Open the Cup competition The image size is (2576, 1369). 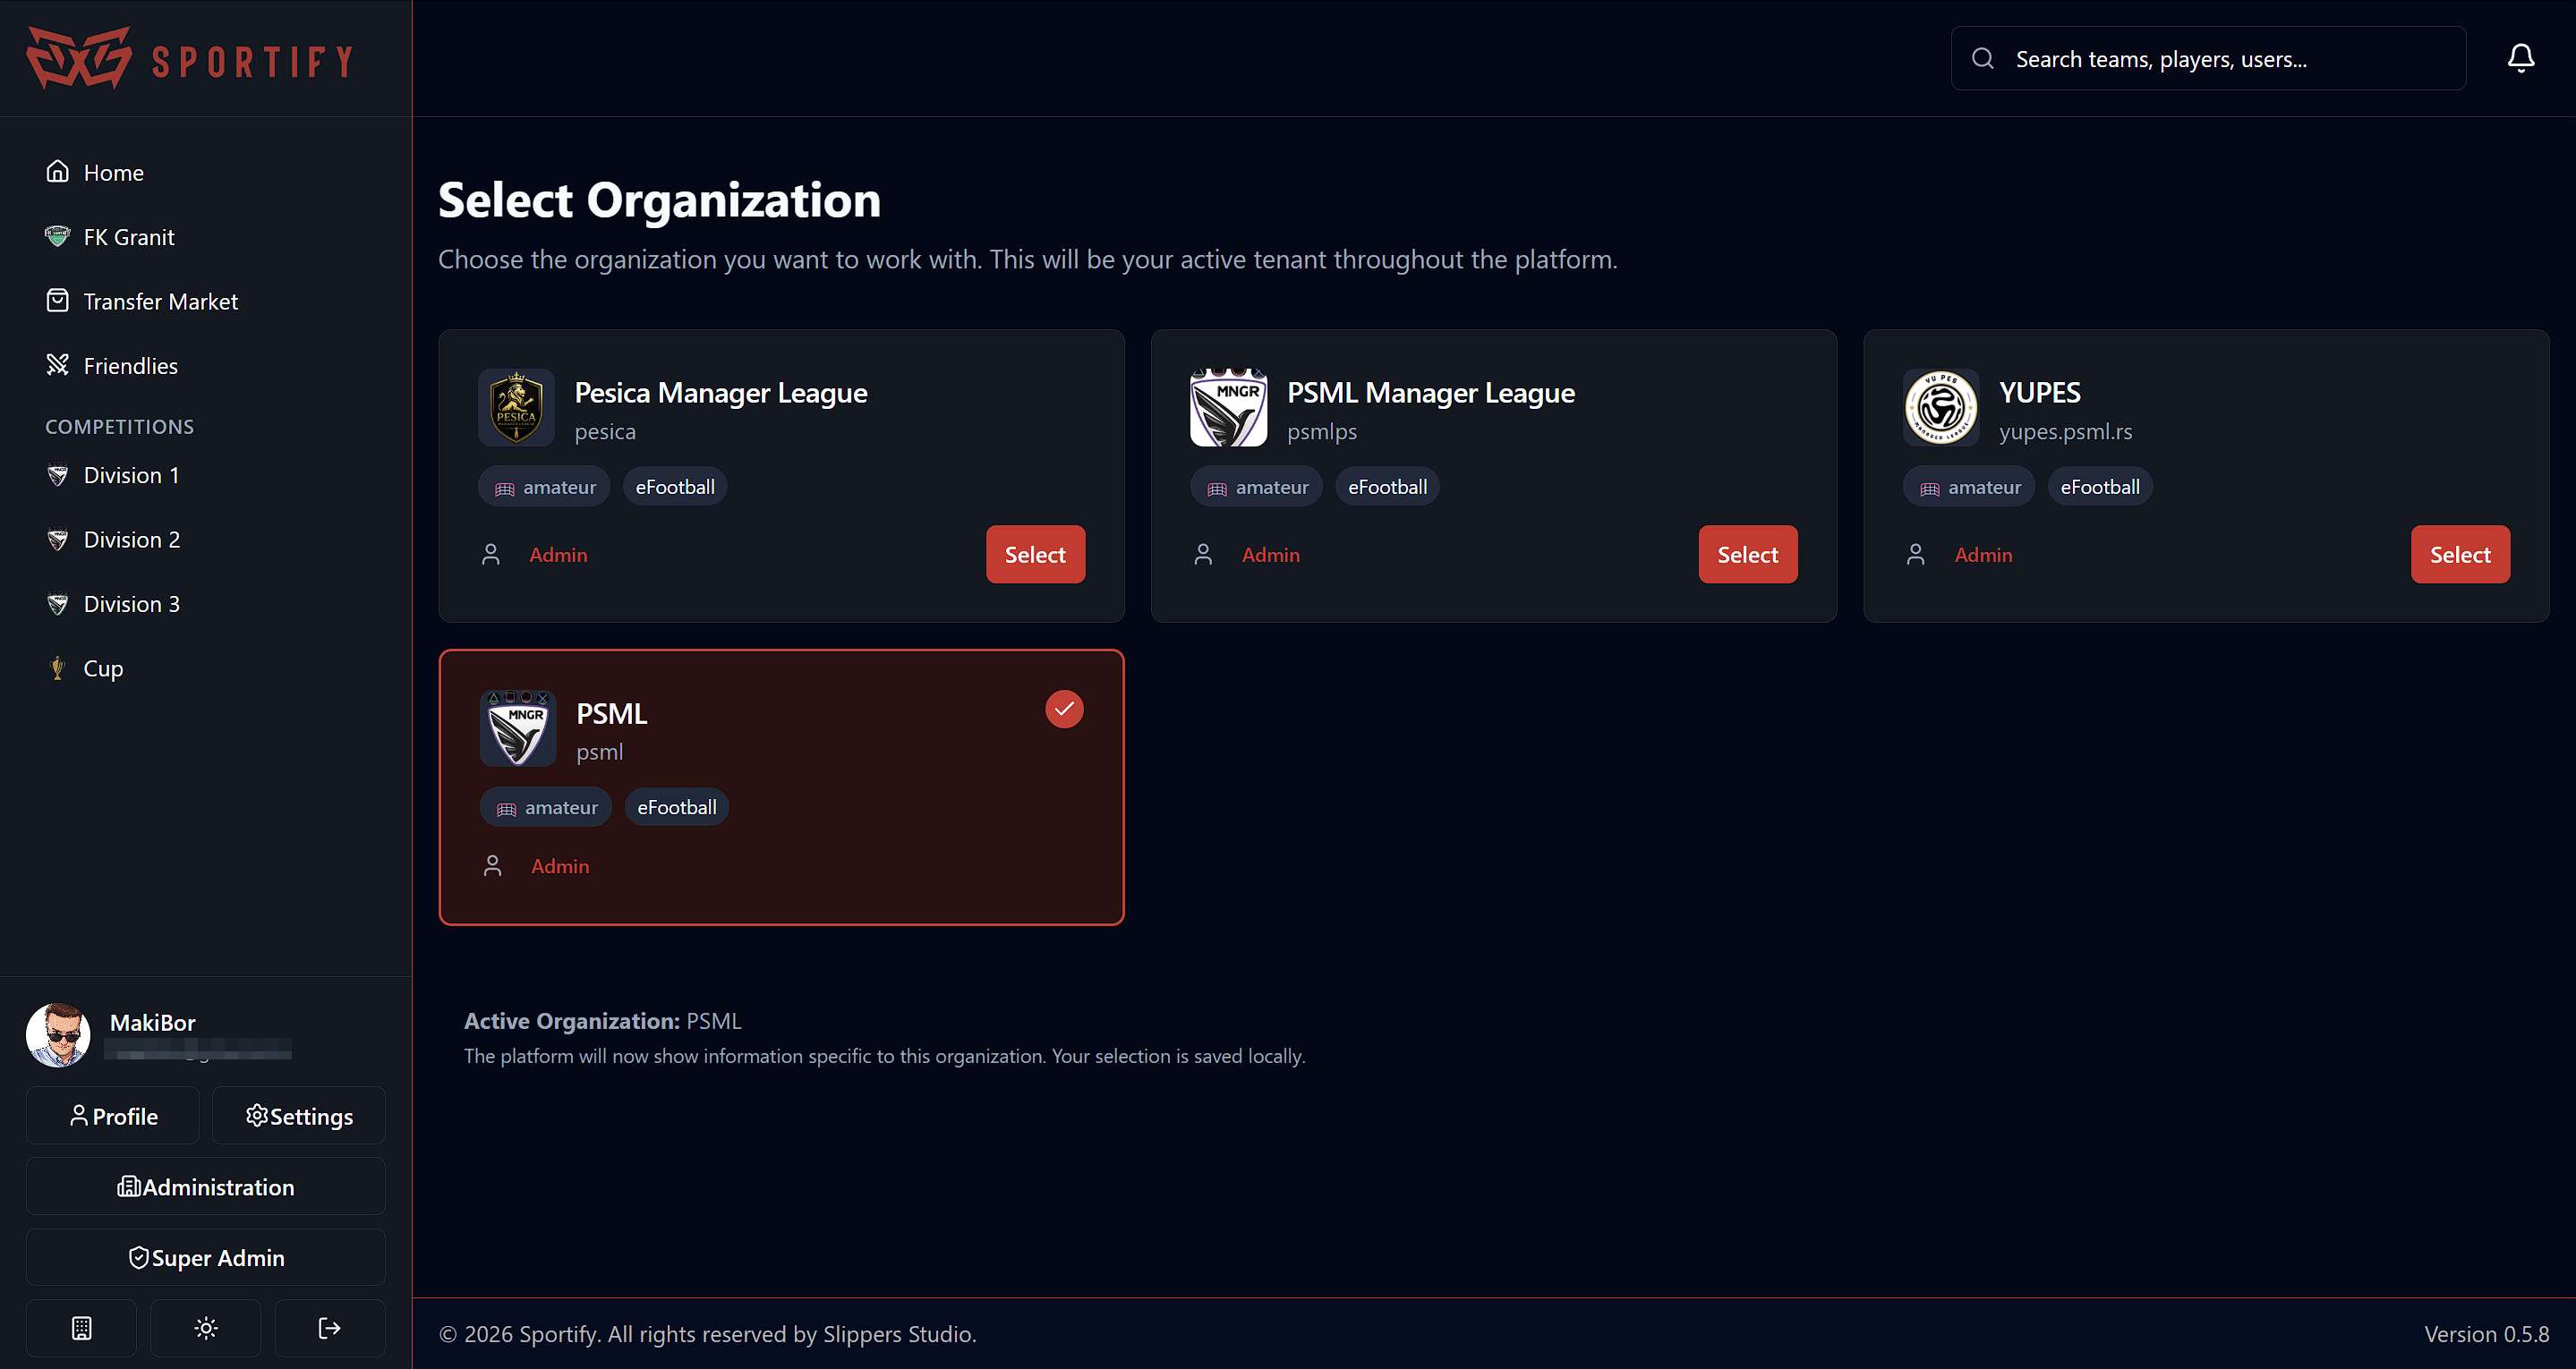click(x=206, y=668)
